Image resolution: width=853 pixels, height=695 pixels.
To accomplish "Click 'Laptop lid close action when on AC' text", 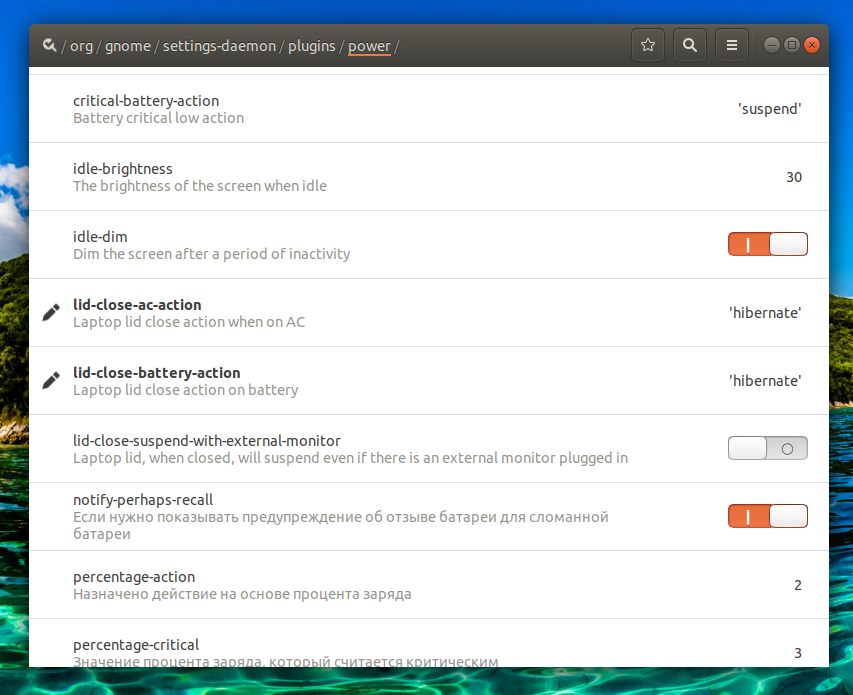I will 189,322.
